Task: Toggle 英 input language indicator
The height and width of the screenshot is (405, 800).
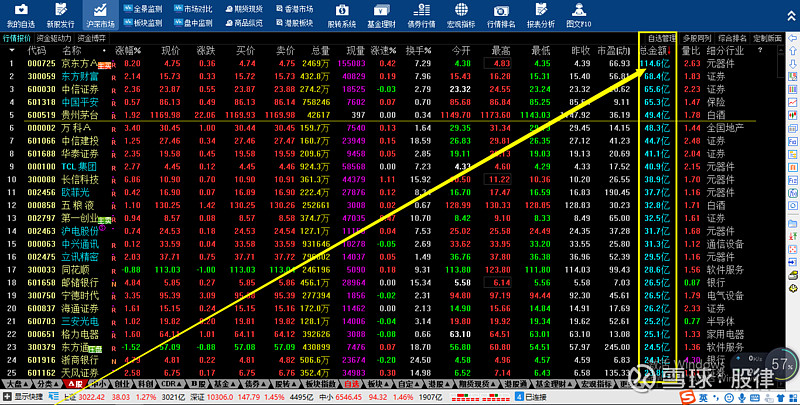Action: pos(703,397)
